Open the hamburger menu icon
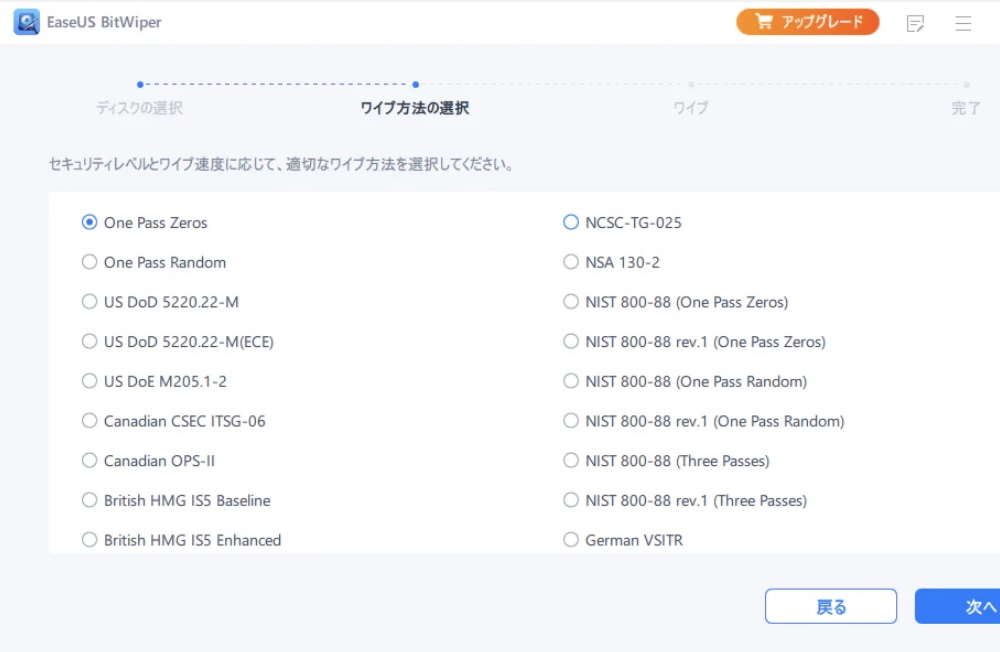The height and width of the screenshot is (652, 1000). [x=962, y=22]
